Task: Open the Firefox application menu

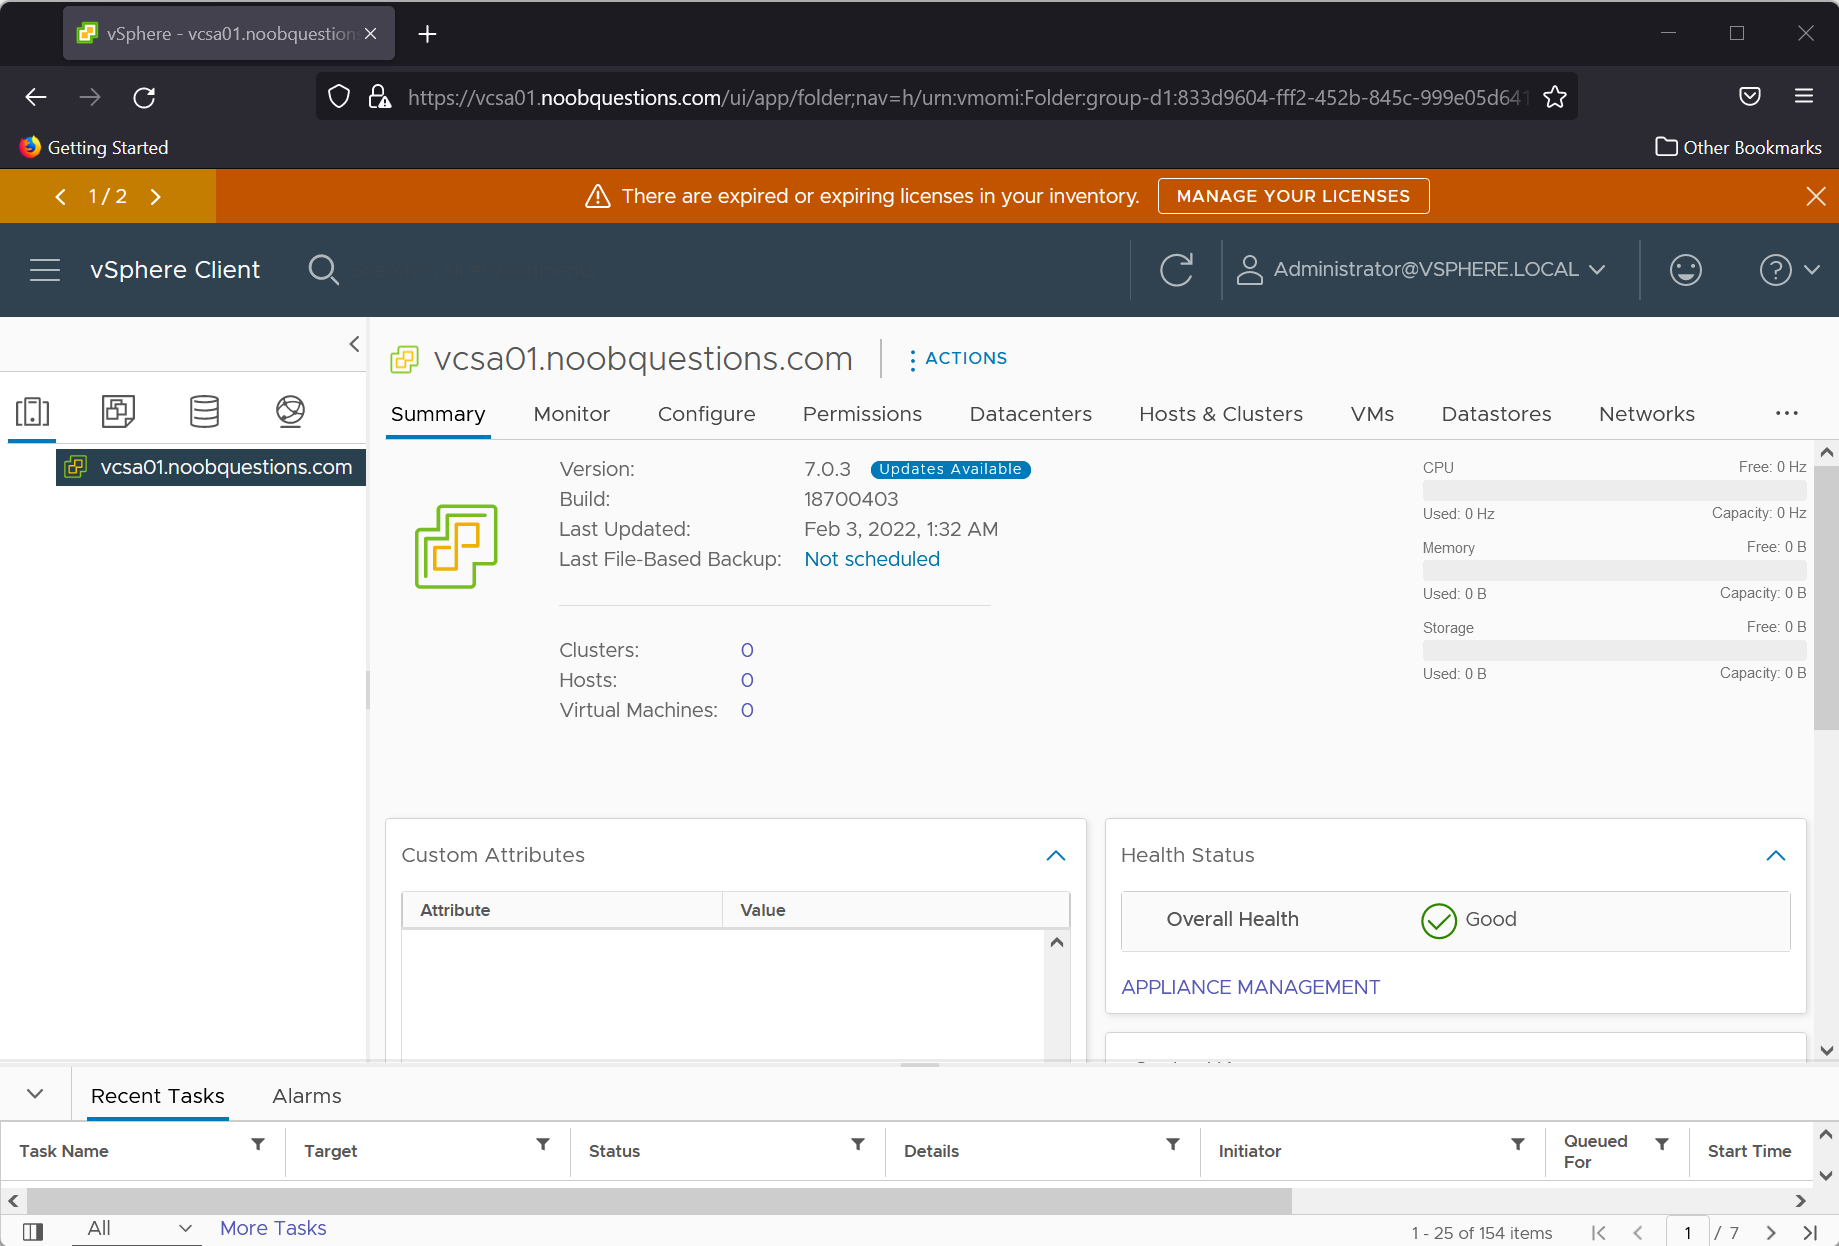Action: click(1804, 96)
